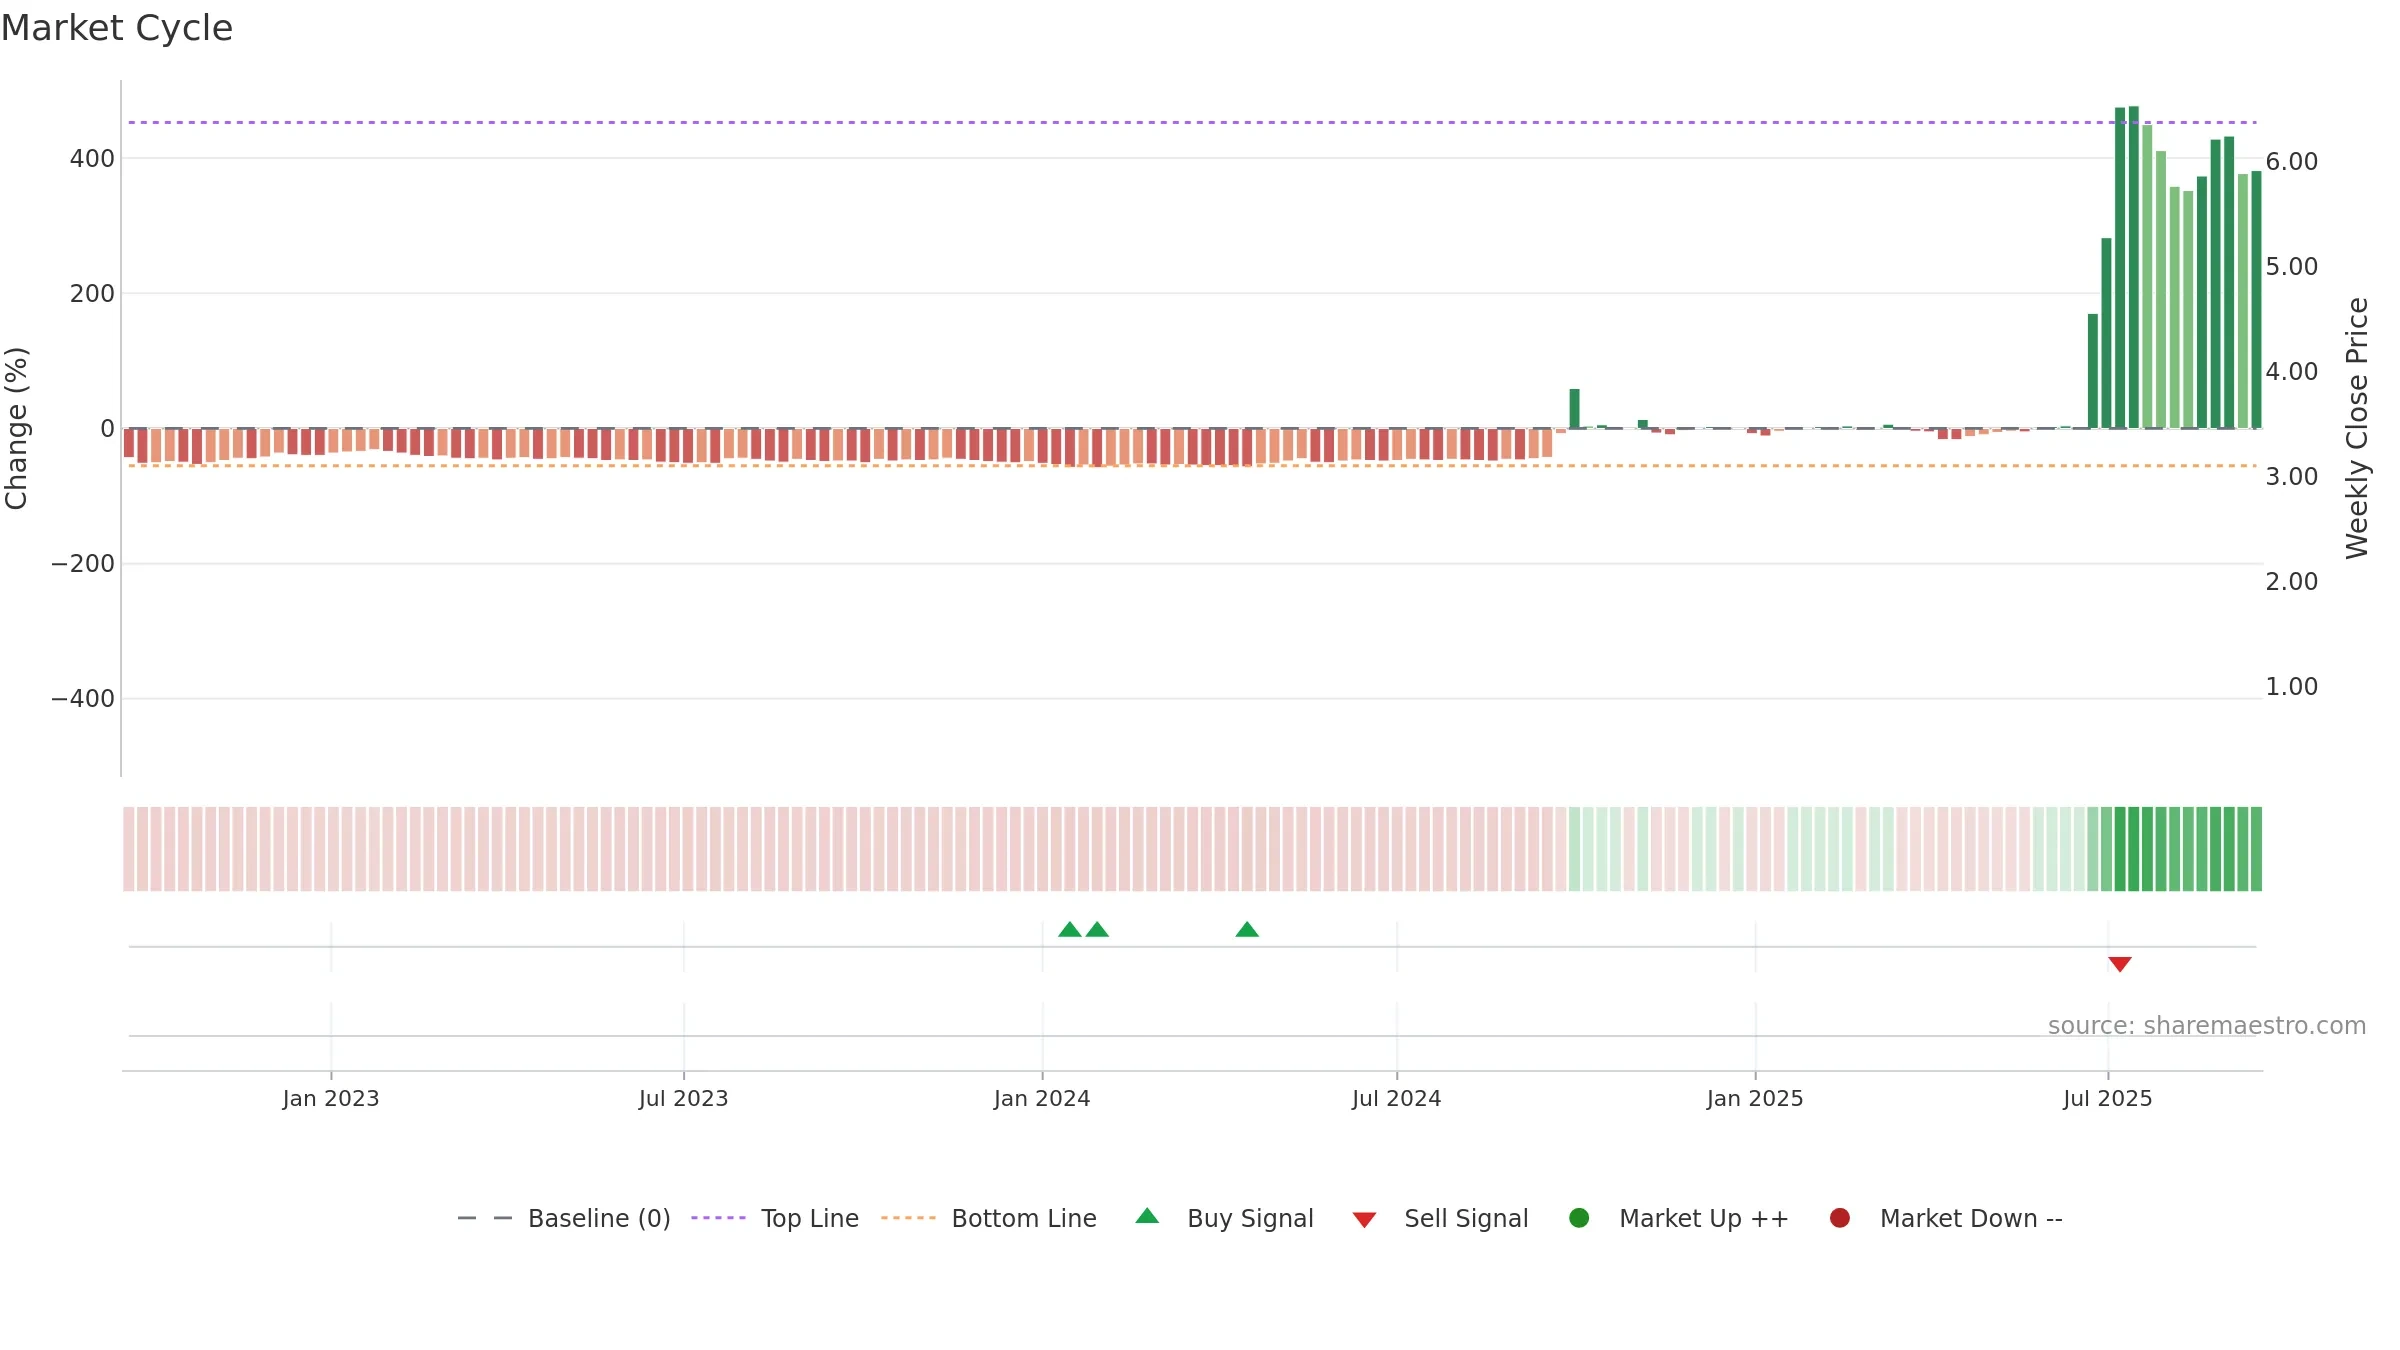Toggle the Sell Signal legend label

(1466, 1219)
